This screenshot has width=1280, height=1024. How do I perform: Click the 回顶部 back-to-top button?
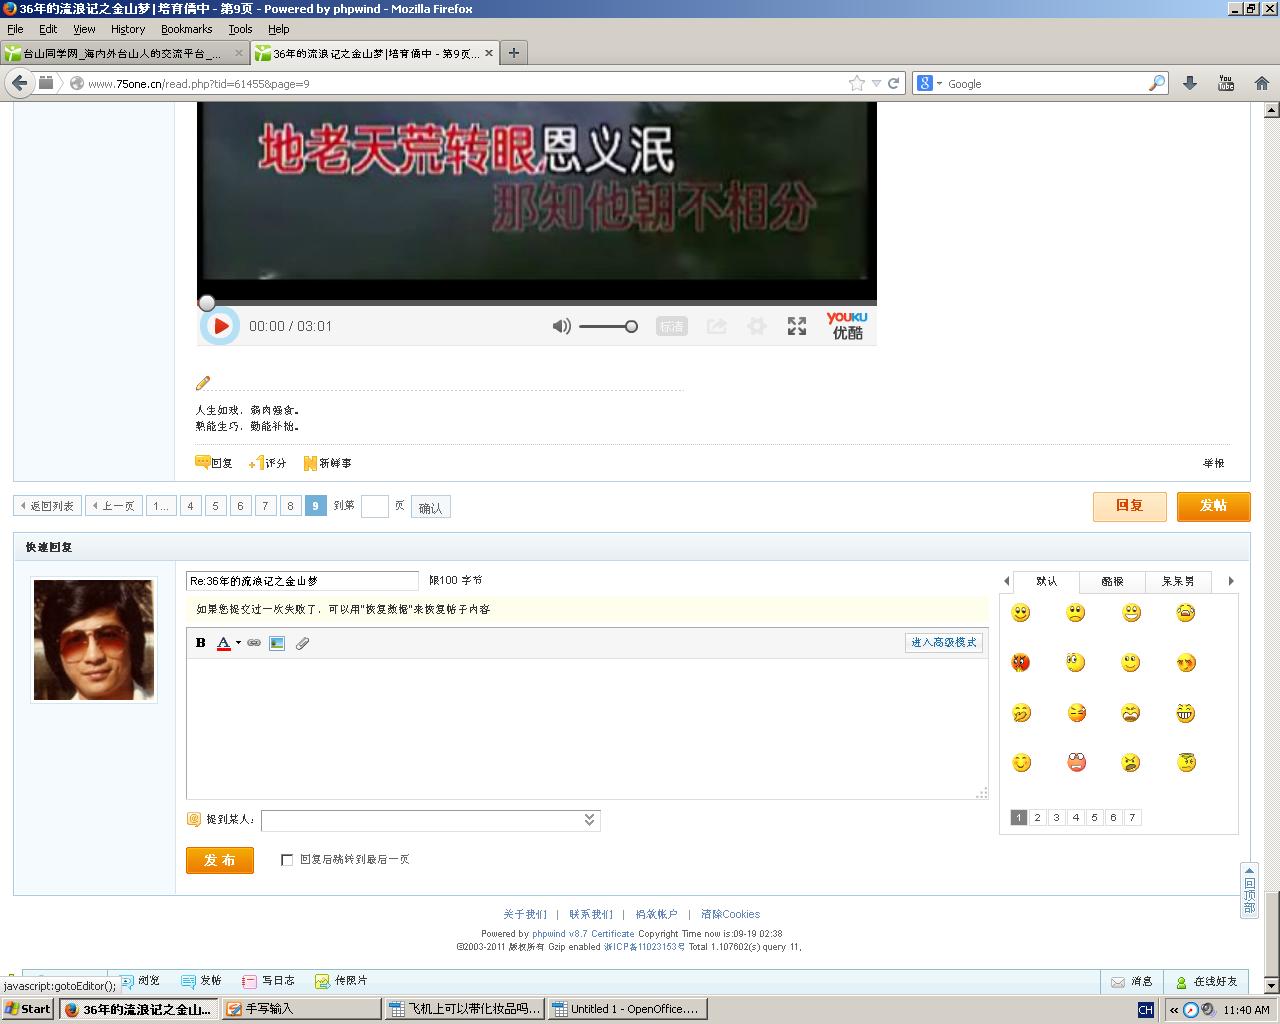[x=1249, y=890]
